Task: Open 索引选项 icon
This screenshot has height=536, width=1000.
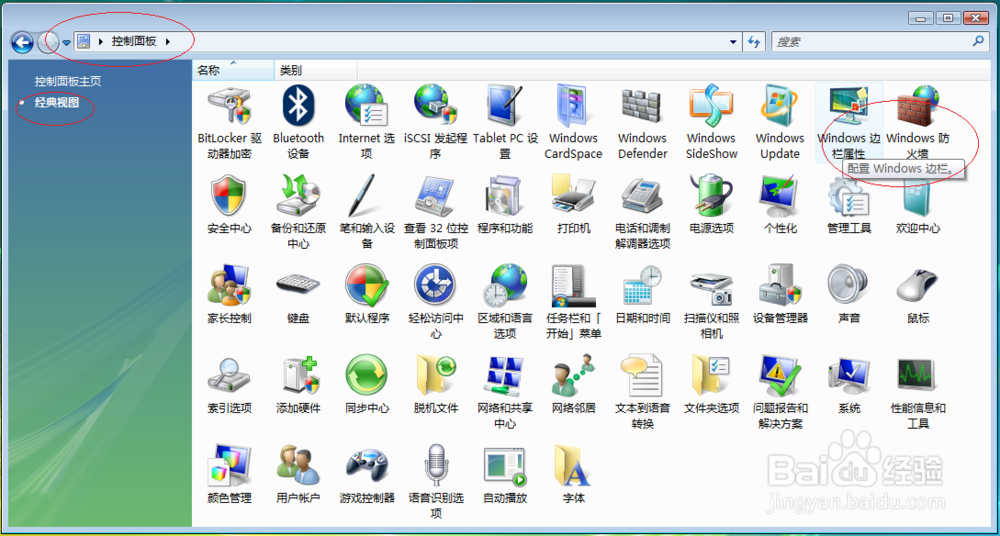Action: click(229, 376)
